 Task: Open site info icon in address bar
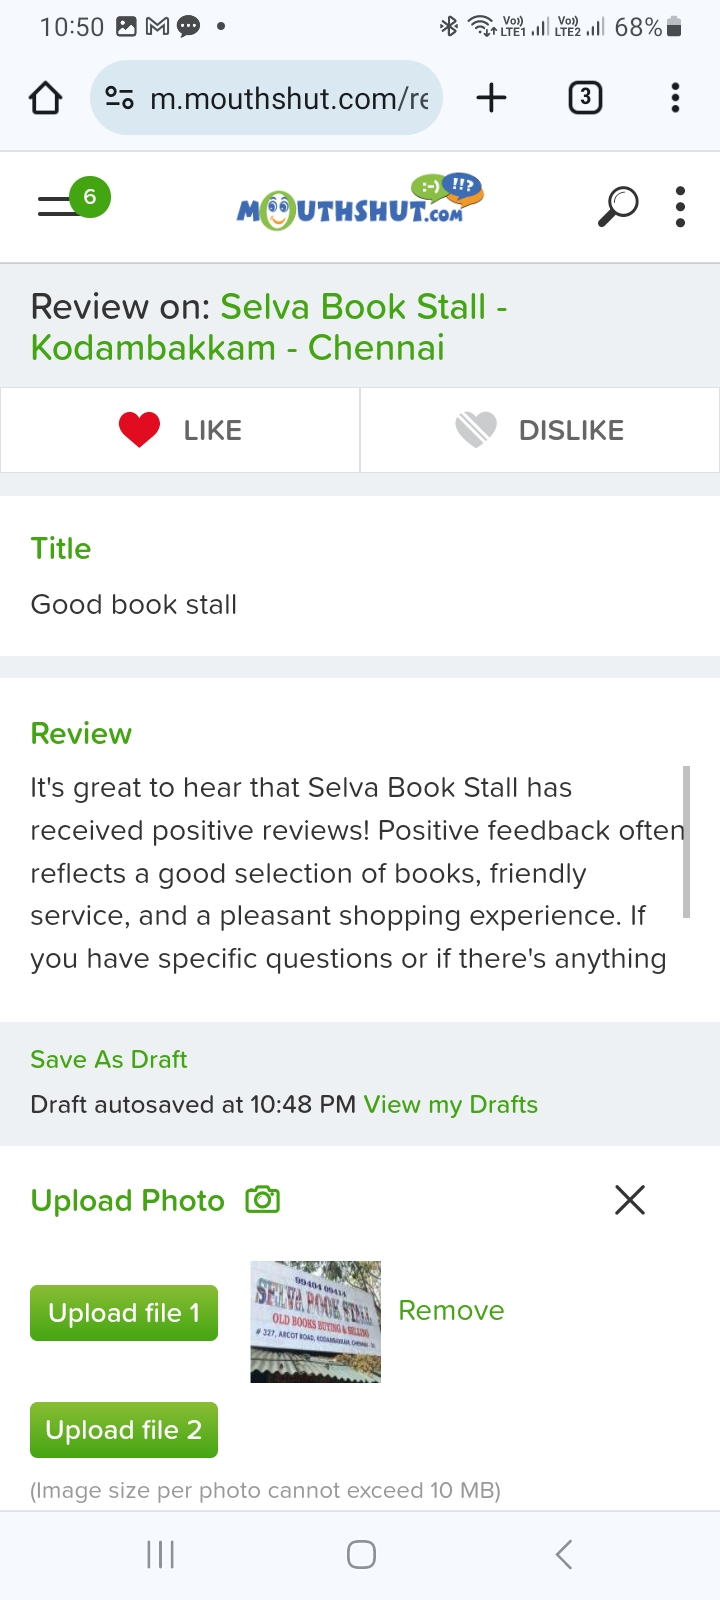pyautogui.click(x=120, y=98)
